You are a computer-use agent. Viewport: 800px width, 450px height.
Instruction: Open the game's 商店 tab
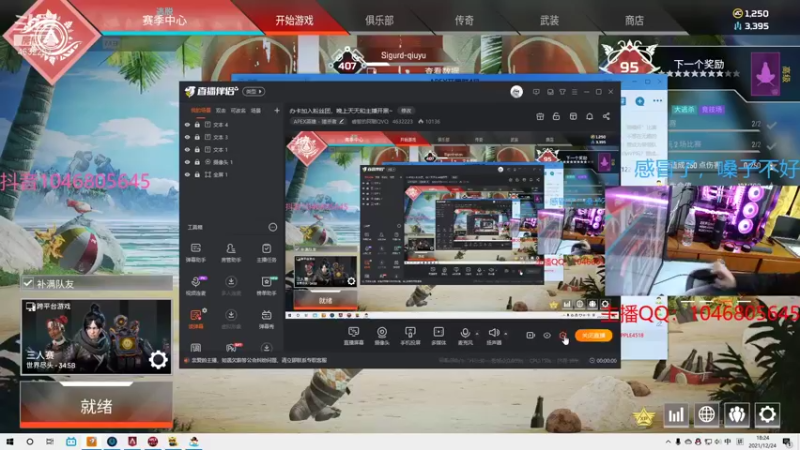(634, 20)
